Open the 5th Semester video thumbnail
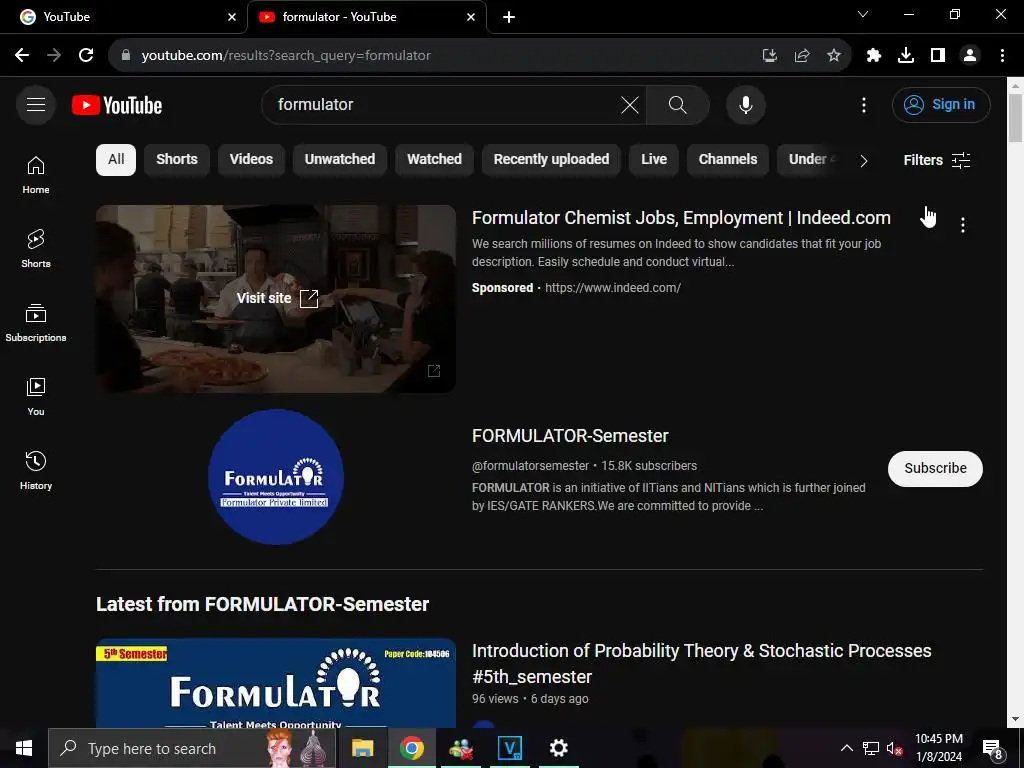The height and width of the screenshot is (768, 1024). (276, 683)
